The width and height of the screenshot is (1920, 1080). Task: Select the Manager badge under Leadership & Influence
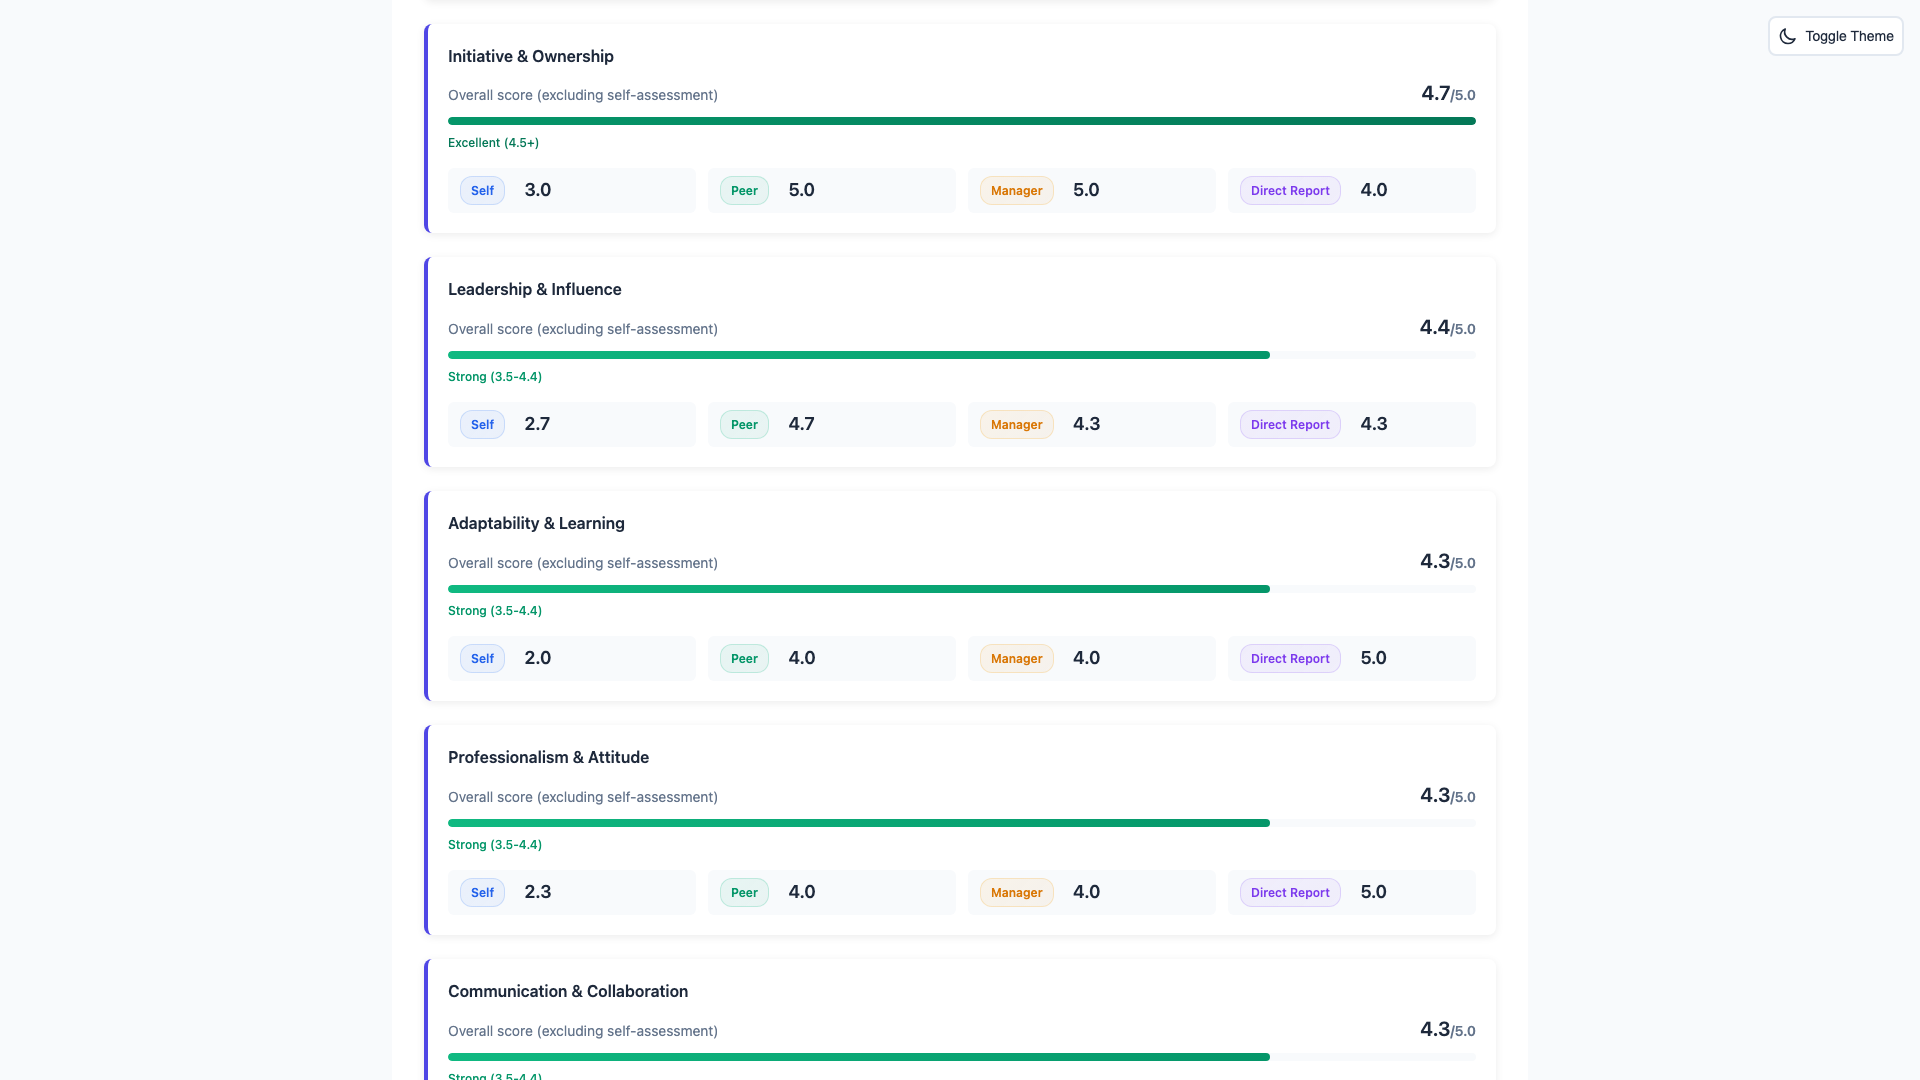1016,424
